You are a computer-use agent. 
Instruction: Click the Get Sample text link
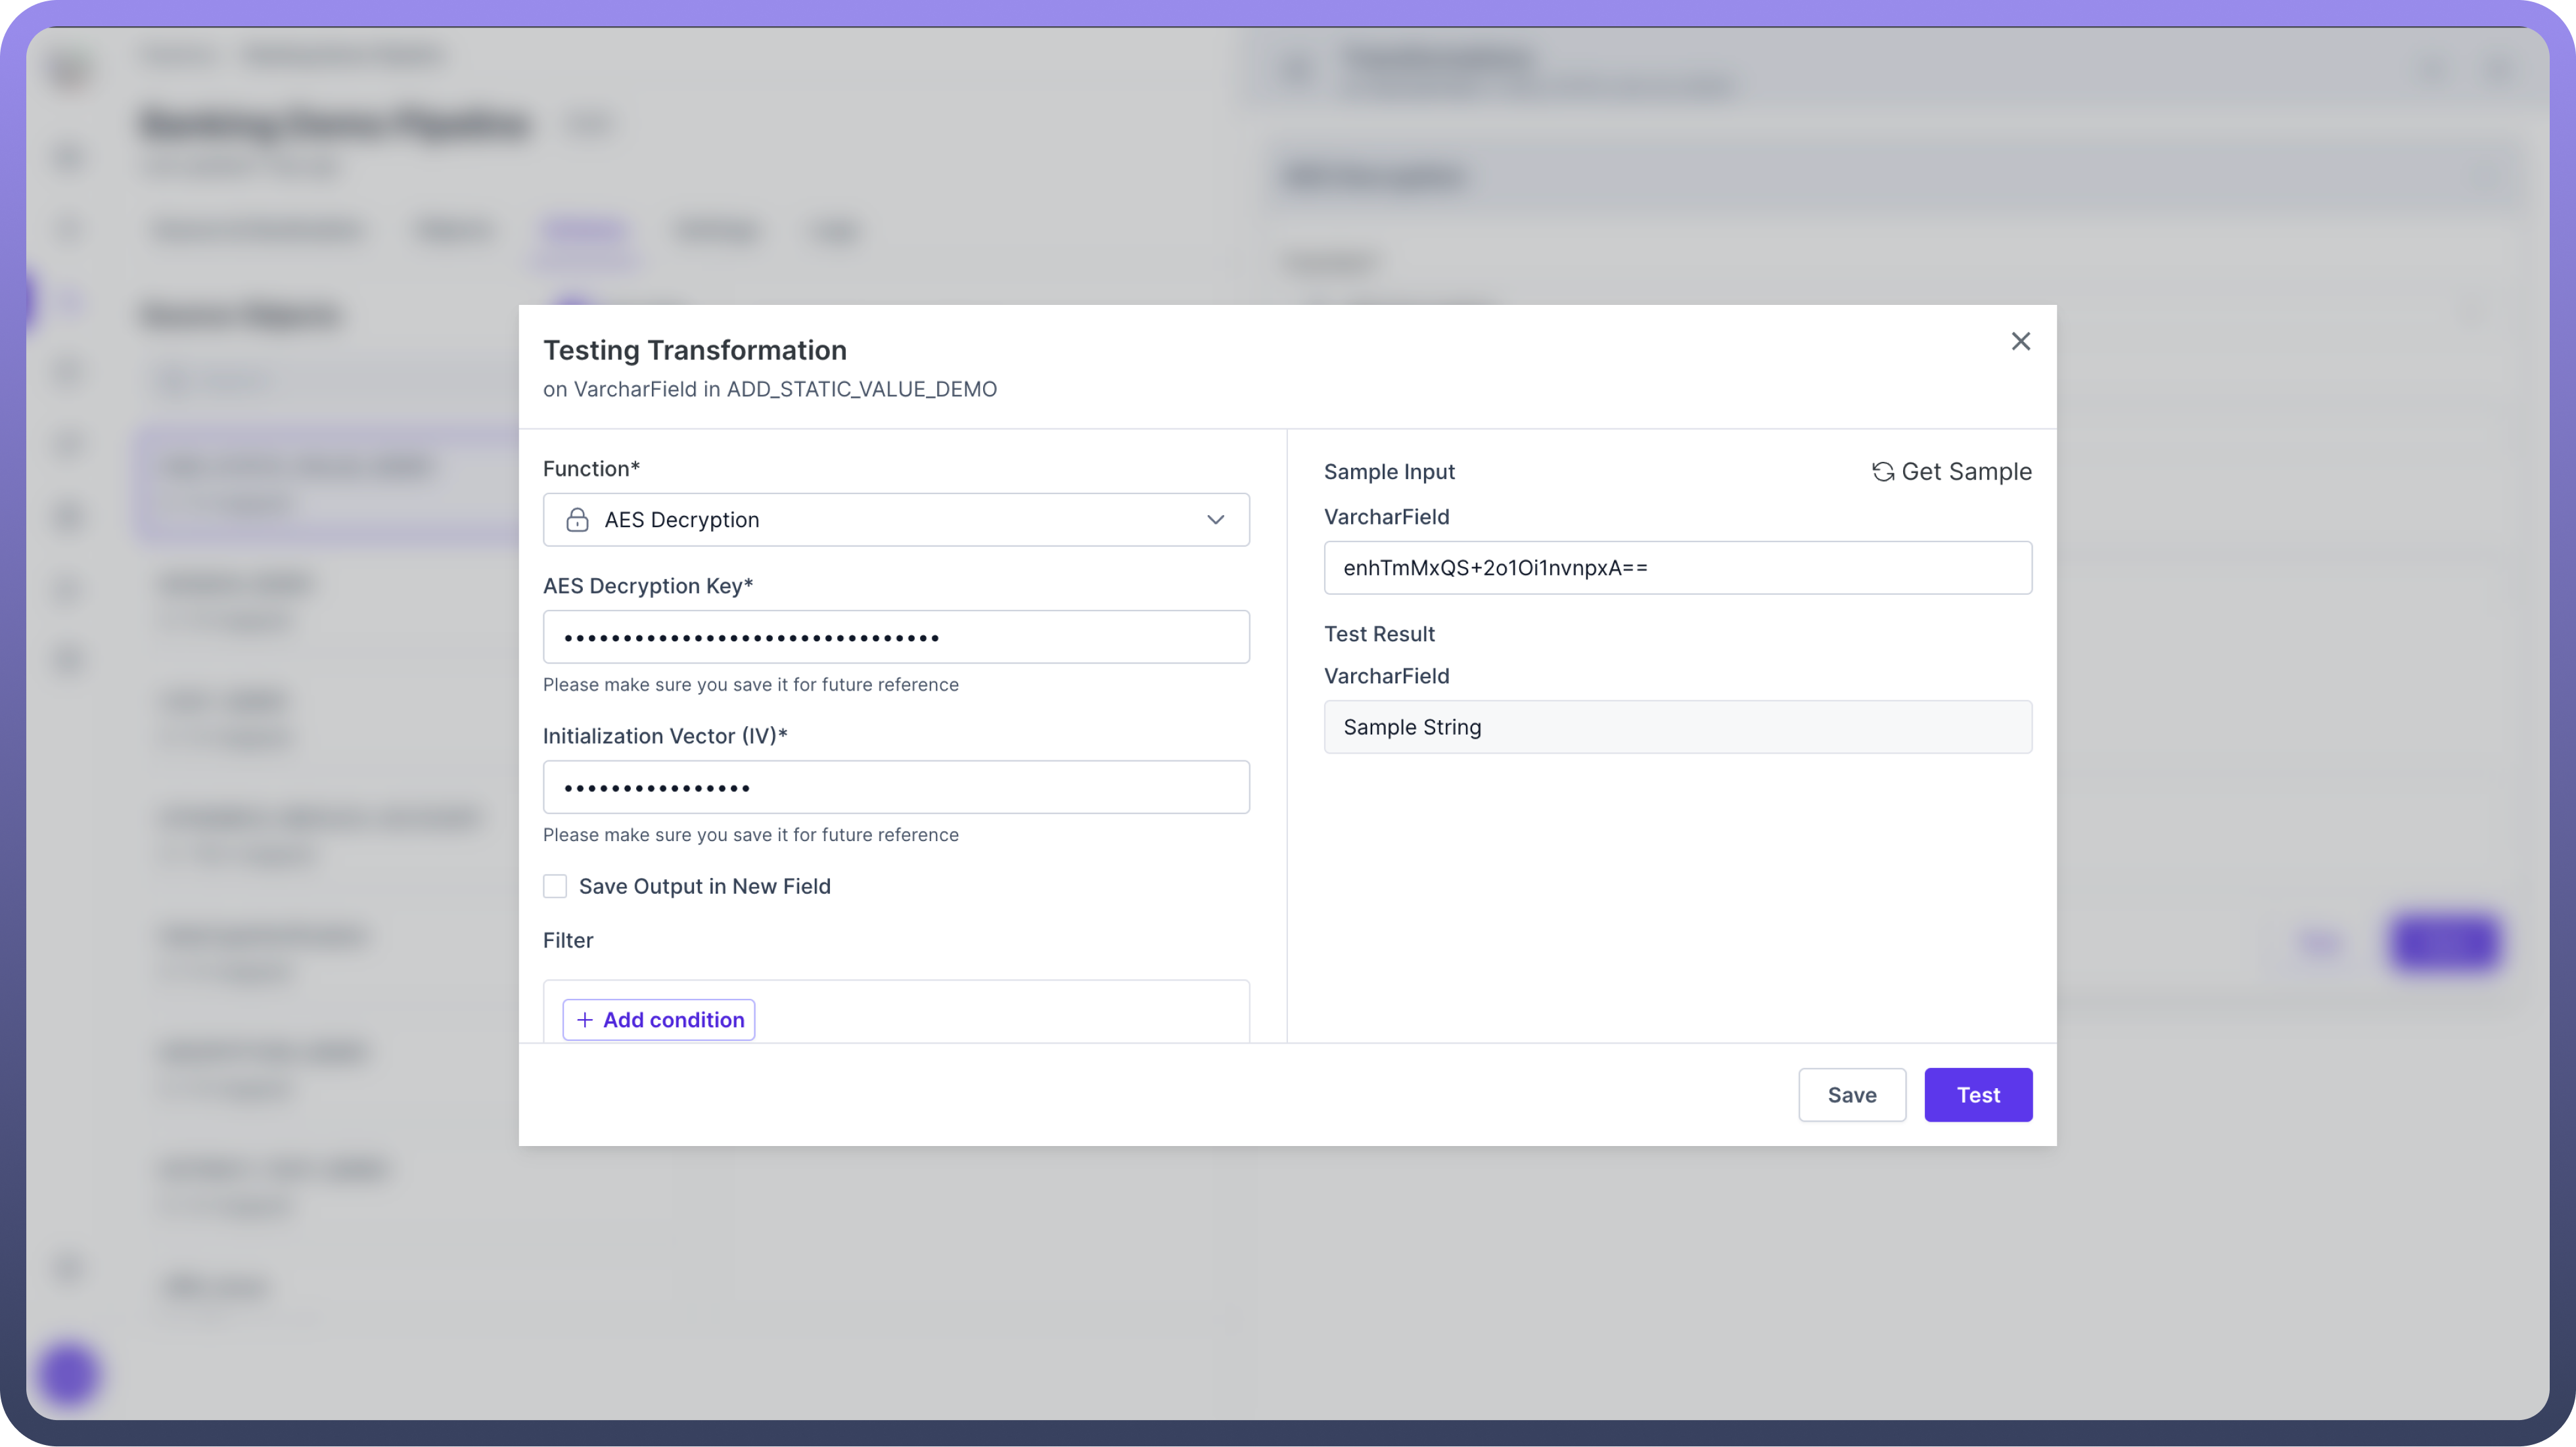click(1966, 472)
